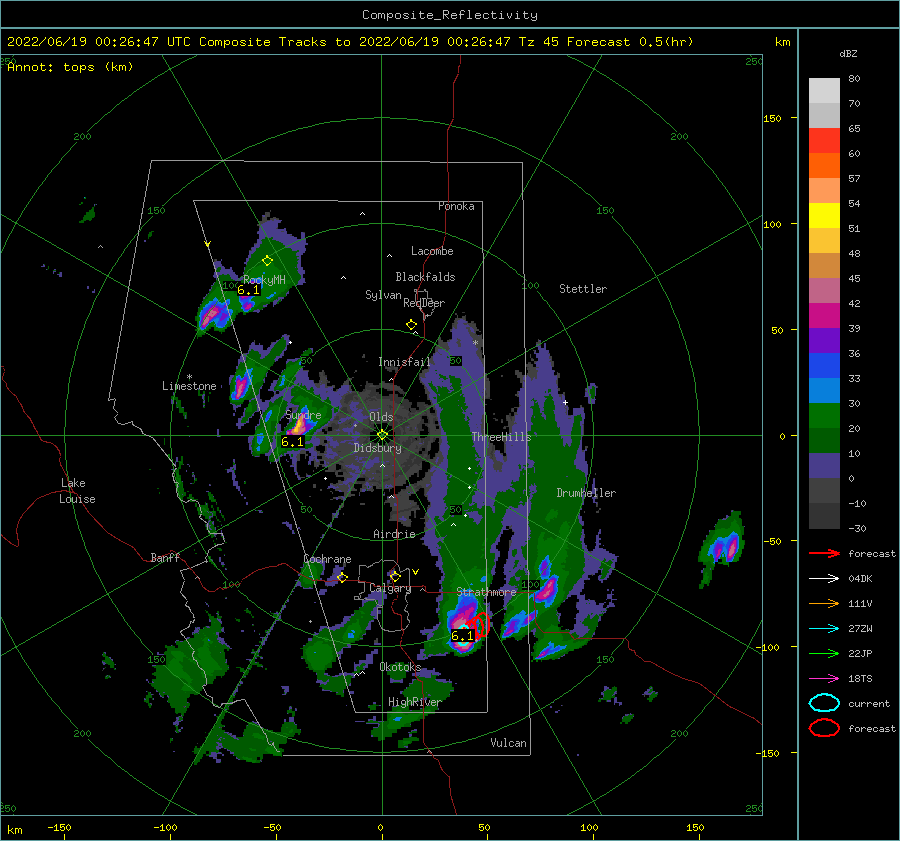The image size is (900, 841).
Task: Click the Limestone label
Action: coord(189,386)
